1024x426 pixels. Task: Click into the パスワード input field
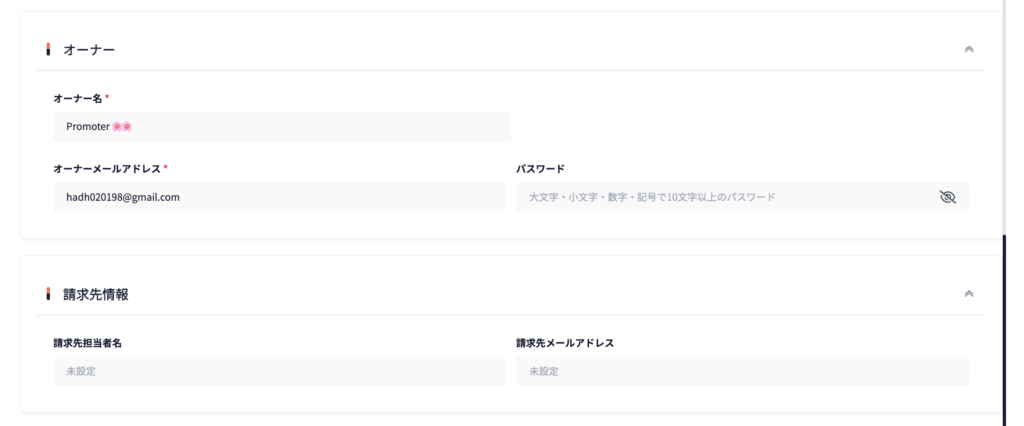pyautogui.click(x=725, y=197)
